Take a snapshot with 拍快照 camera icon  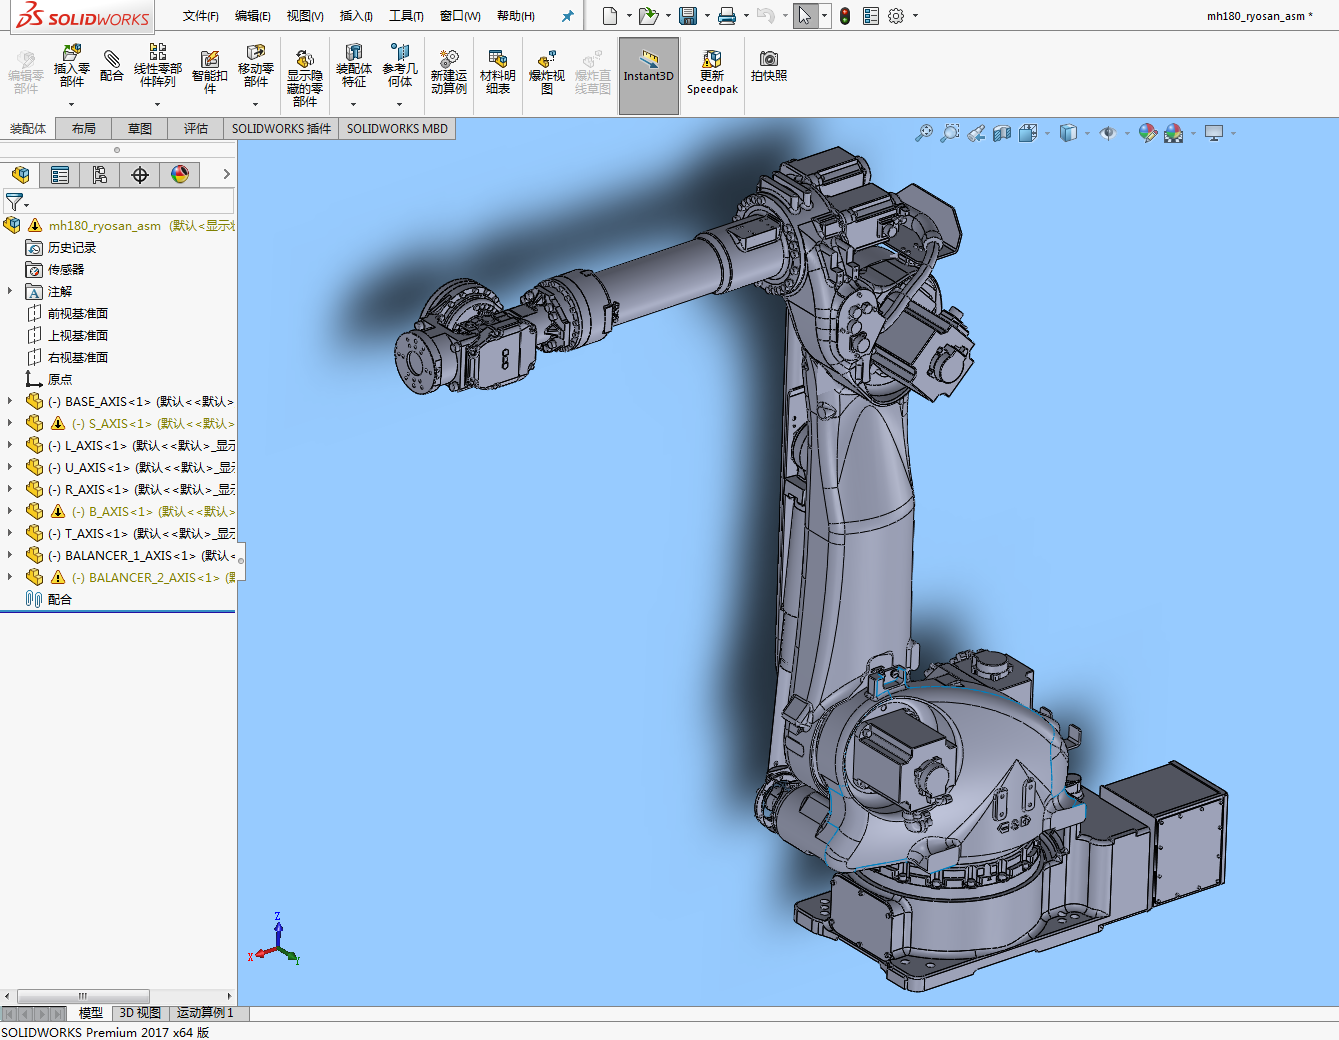(768, 66)
